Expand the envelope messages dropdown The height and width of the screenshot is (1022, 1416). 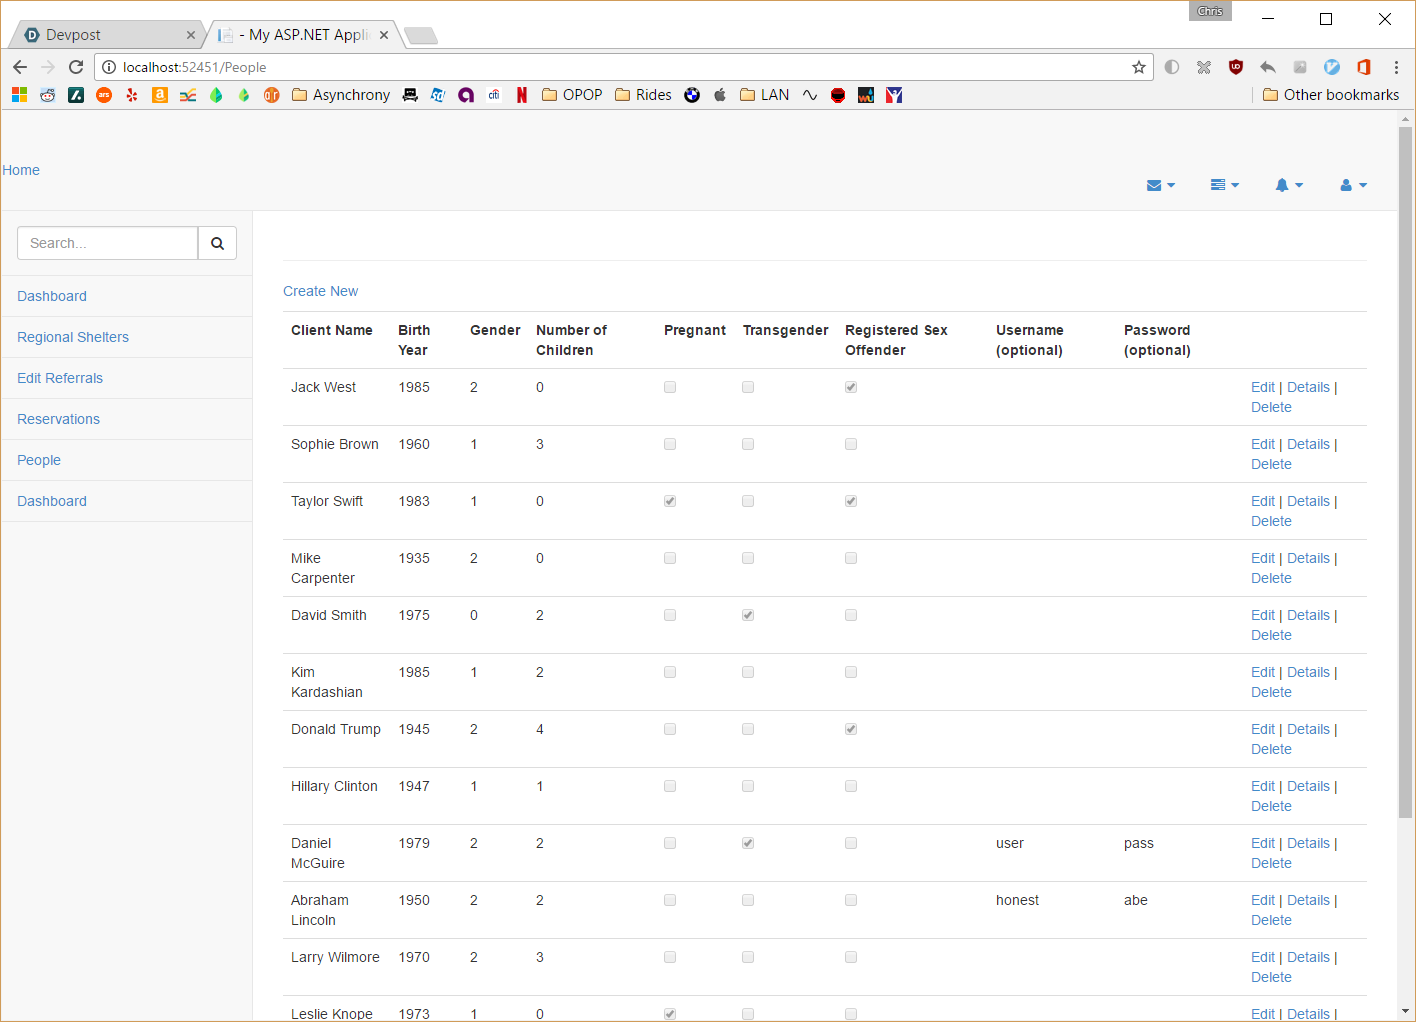click(x=1161, y=185)
